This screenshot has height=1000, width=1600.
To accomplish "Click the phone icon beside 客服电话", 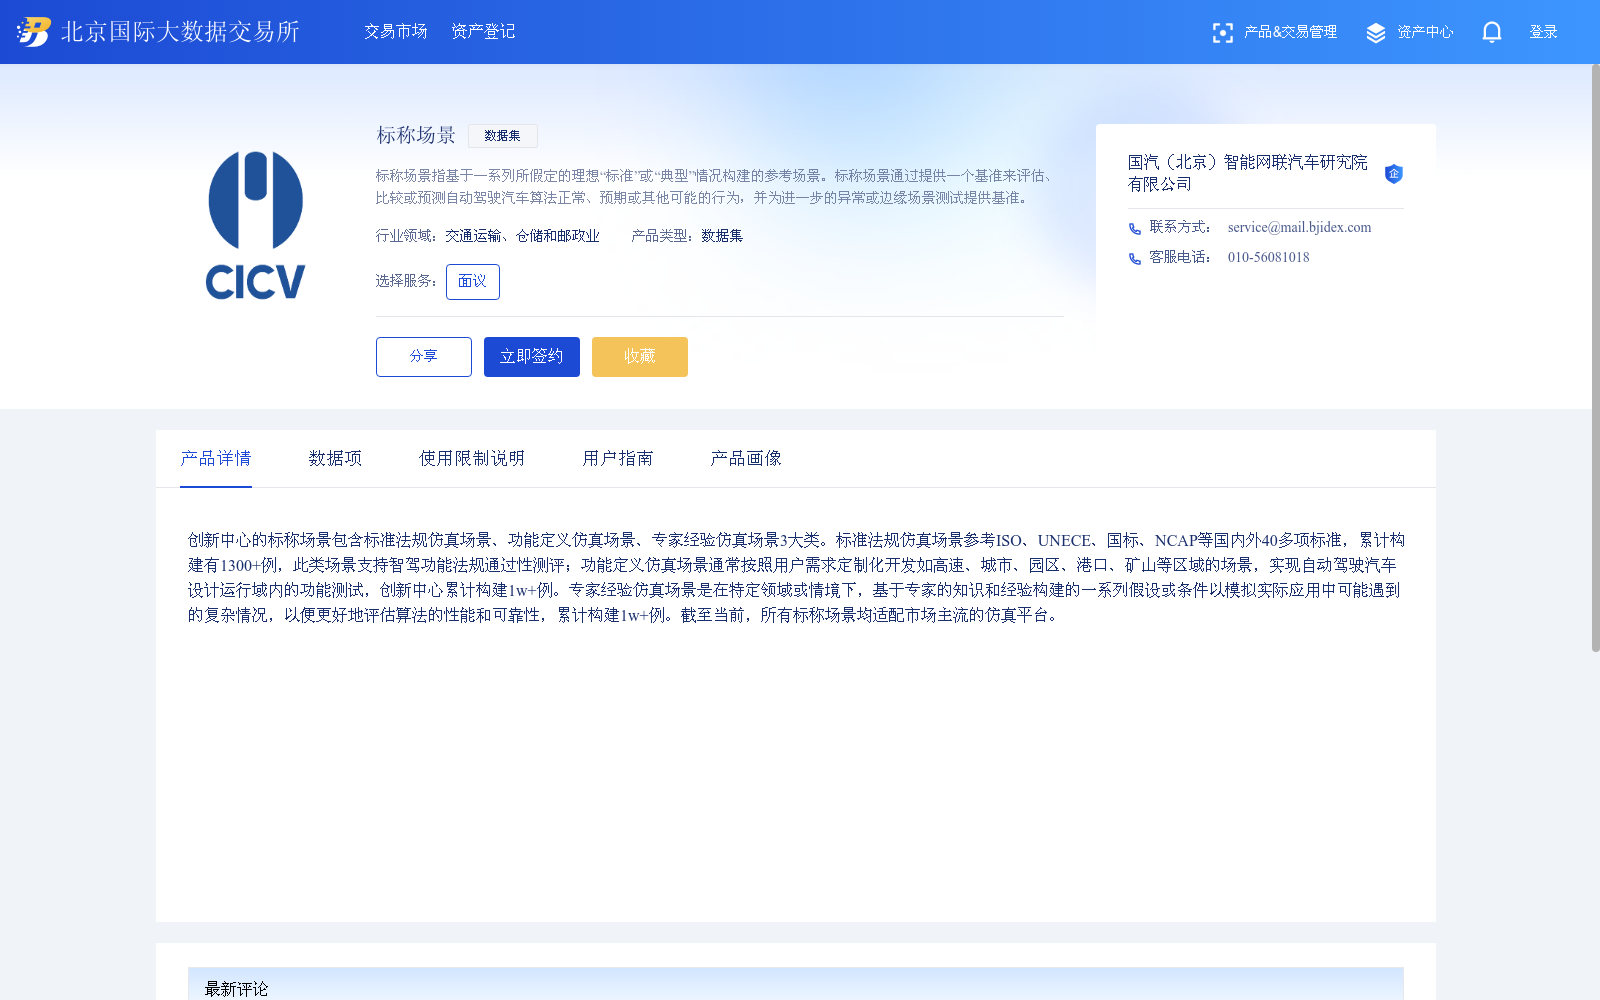I will click(1135, 259).
